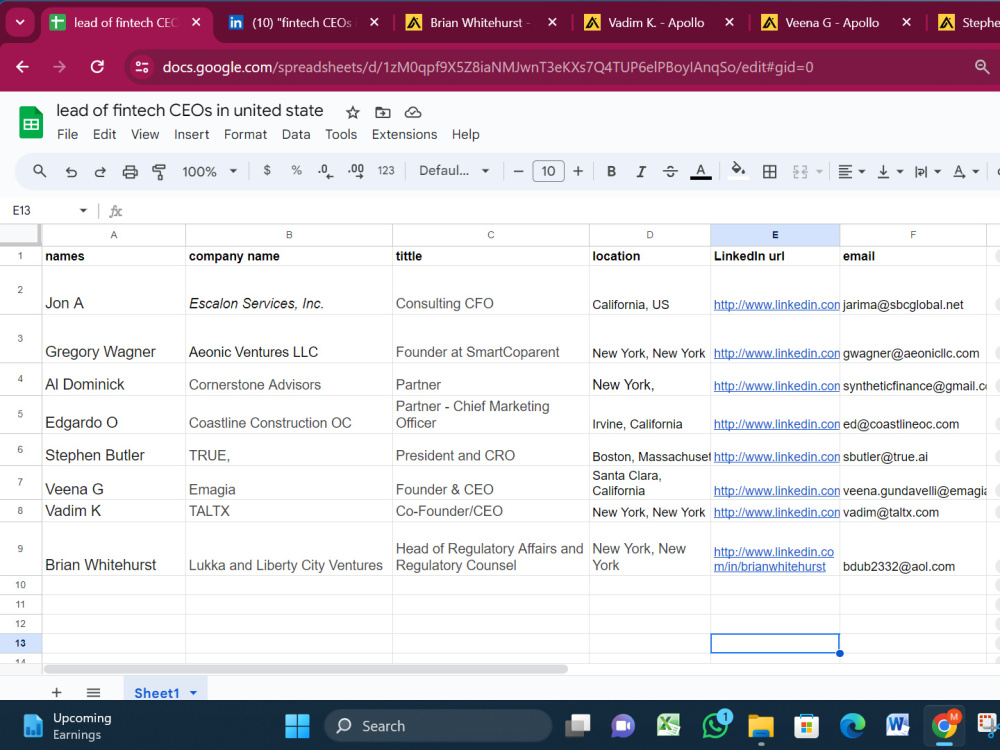Open the zoom level 100% dropdown
The image size is (1000, 750).
coord(210,171)
